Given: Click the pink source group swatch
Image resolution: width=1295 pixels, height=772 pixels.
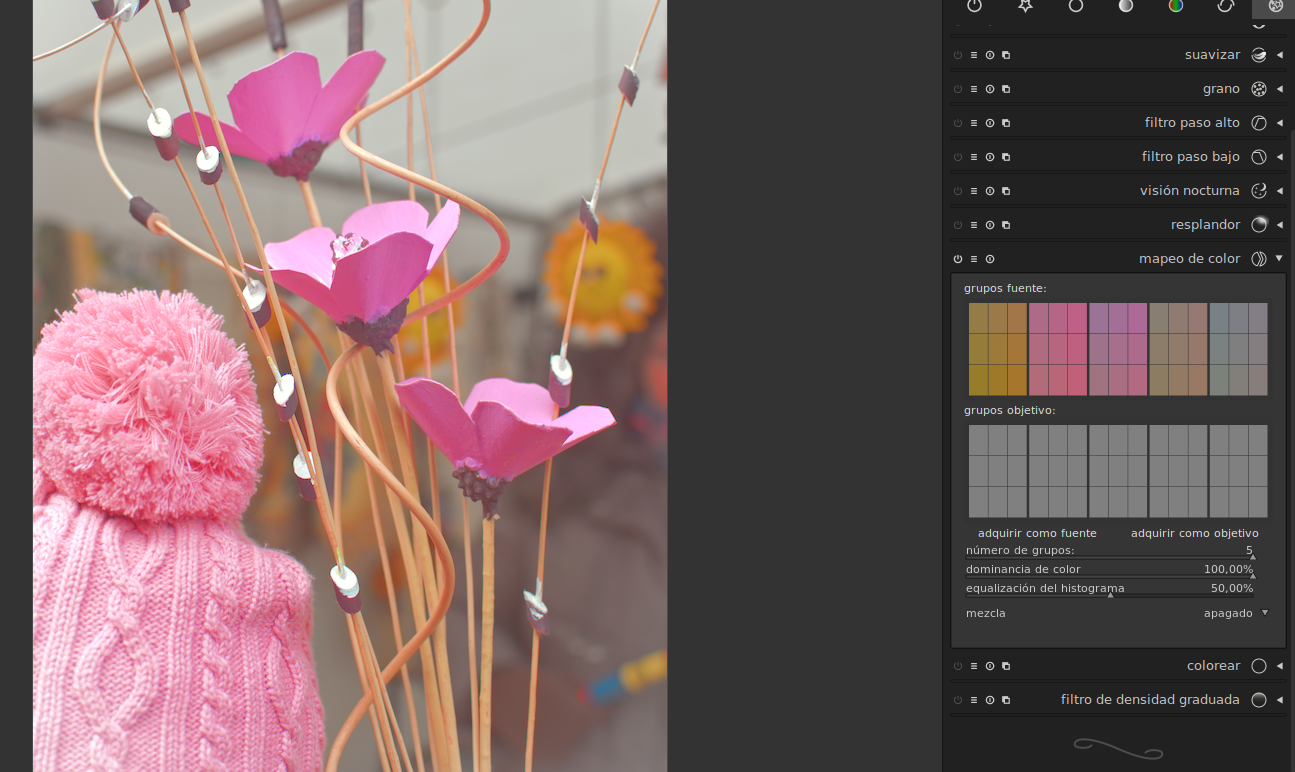Looking at the screenshot, I should (1058, 349).
